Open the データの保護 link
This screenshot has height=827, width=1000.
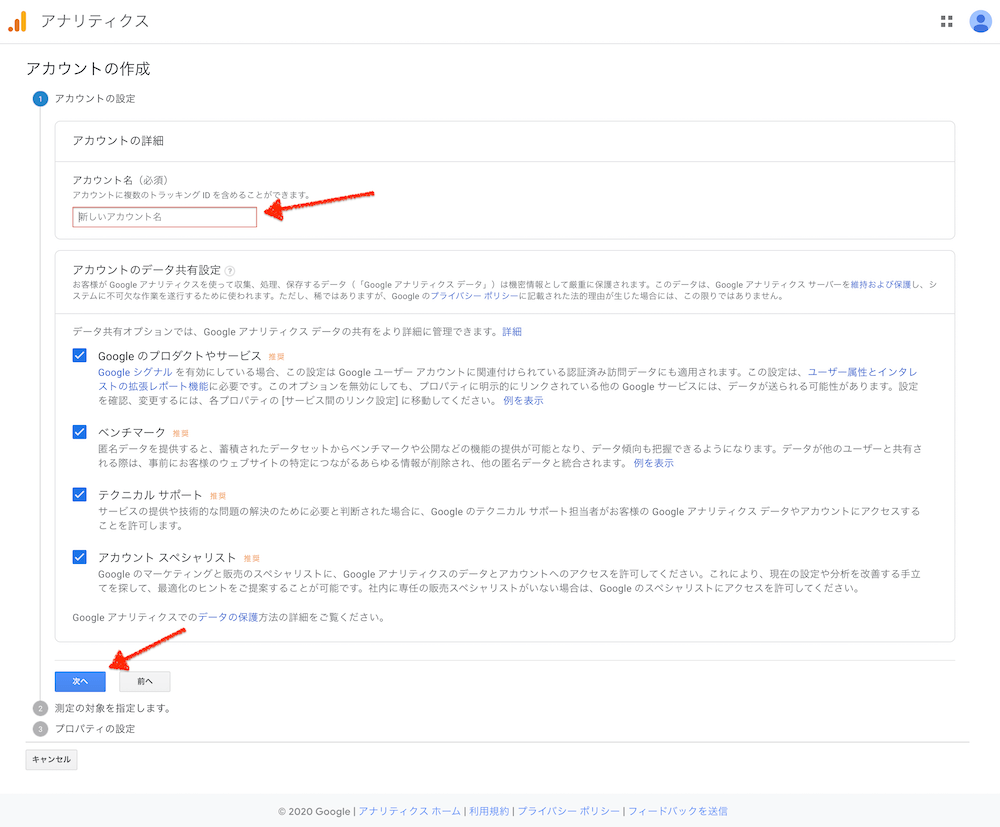pos(228,617)
